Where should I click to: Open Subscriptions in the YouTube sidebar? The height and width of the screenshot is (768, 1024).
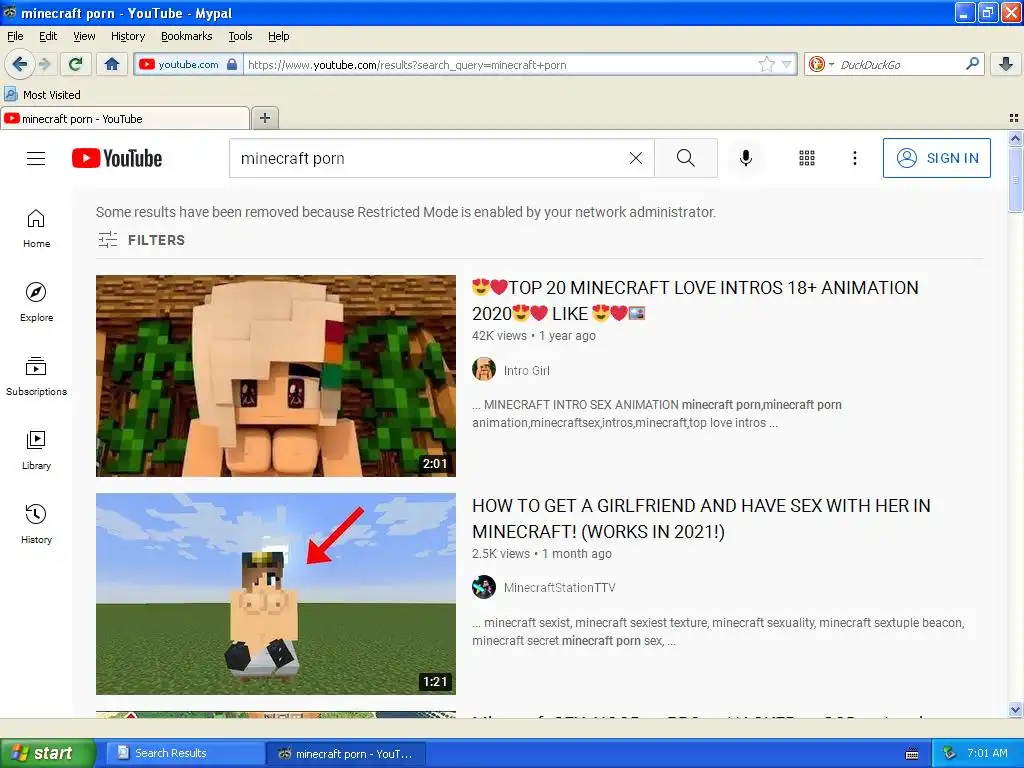click(36, 377)
